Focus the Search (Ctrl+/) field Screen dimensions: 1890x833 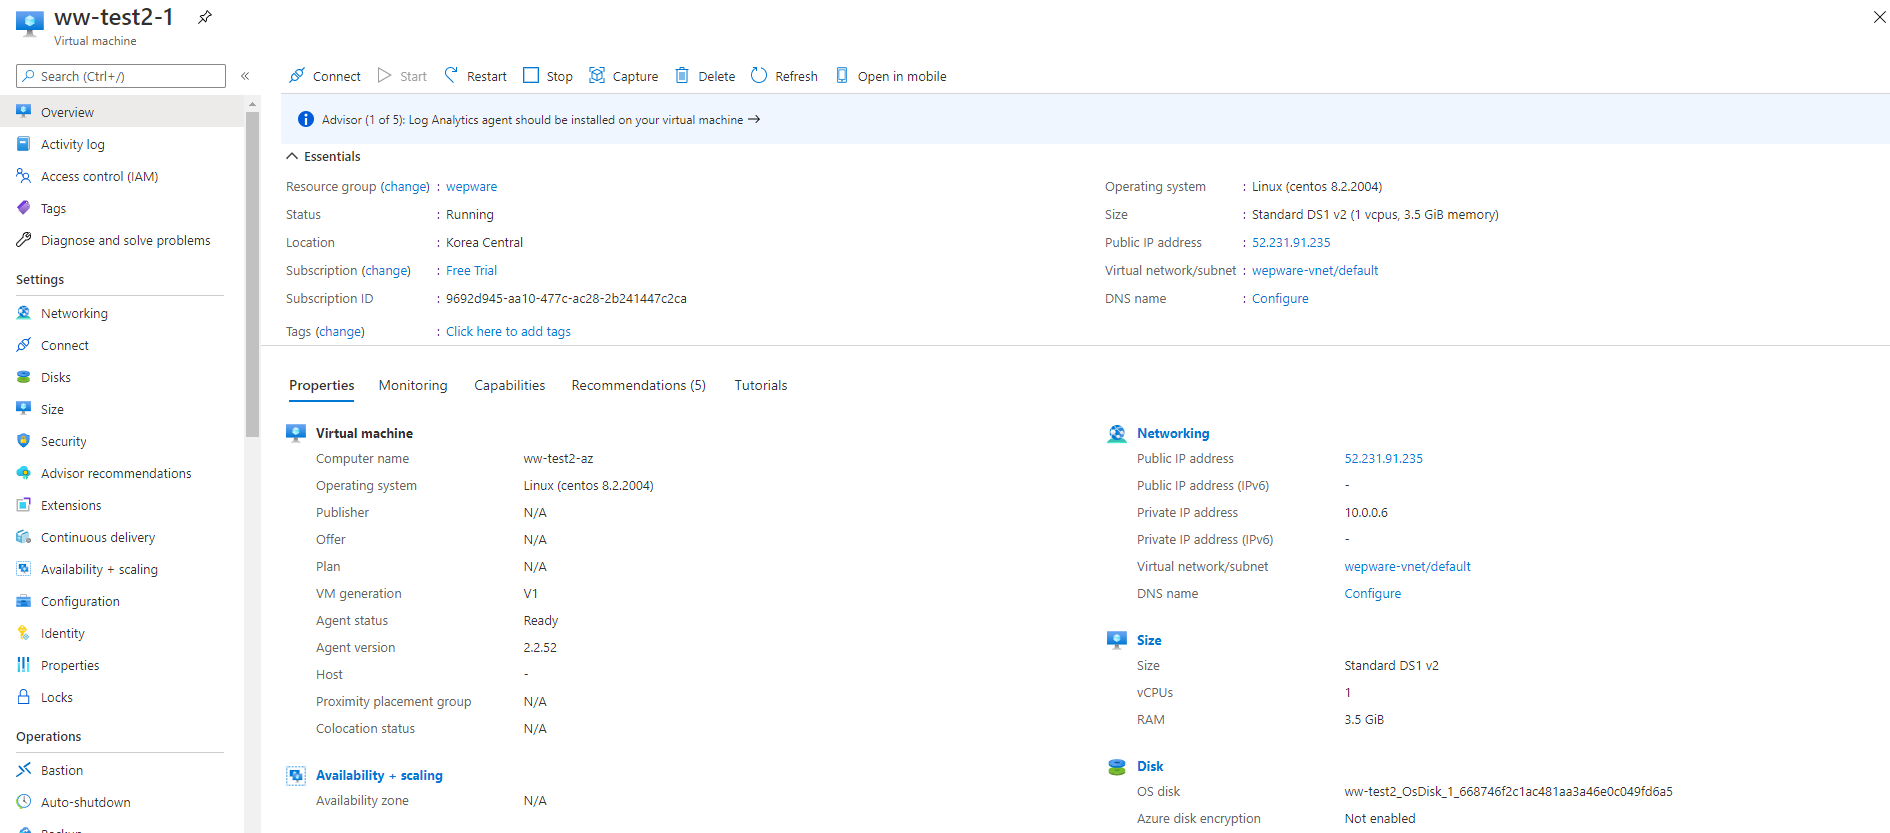click(121, 76)
